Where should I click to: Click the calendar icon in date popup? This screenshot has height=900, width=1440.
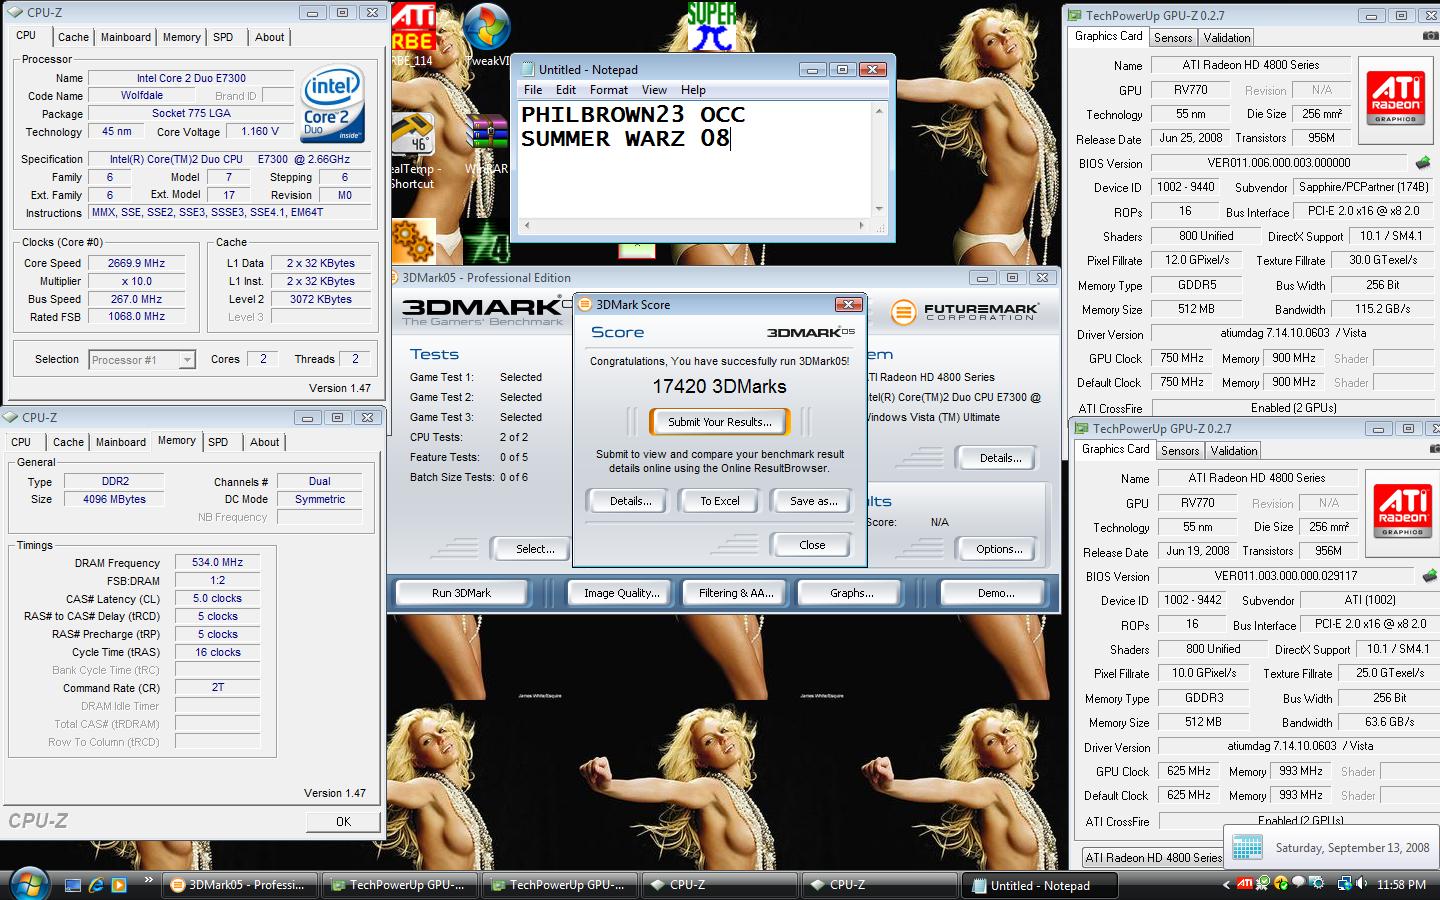(1247, 847)
